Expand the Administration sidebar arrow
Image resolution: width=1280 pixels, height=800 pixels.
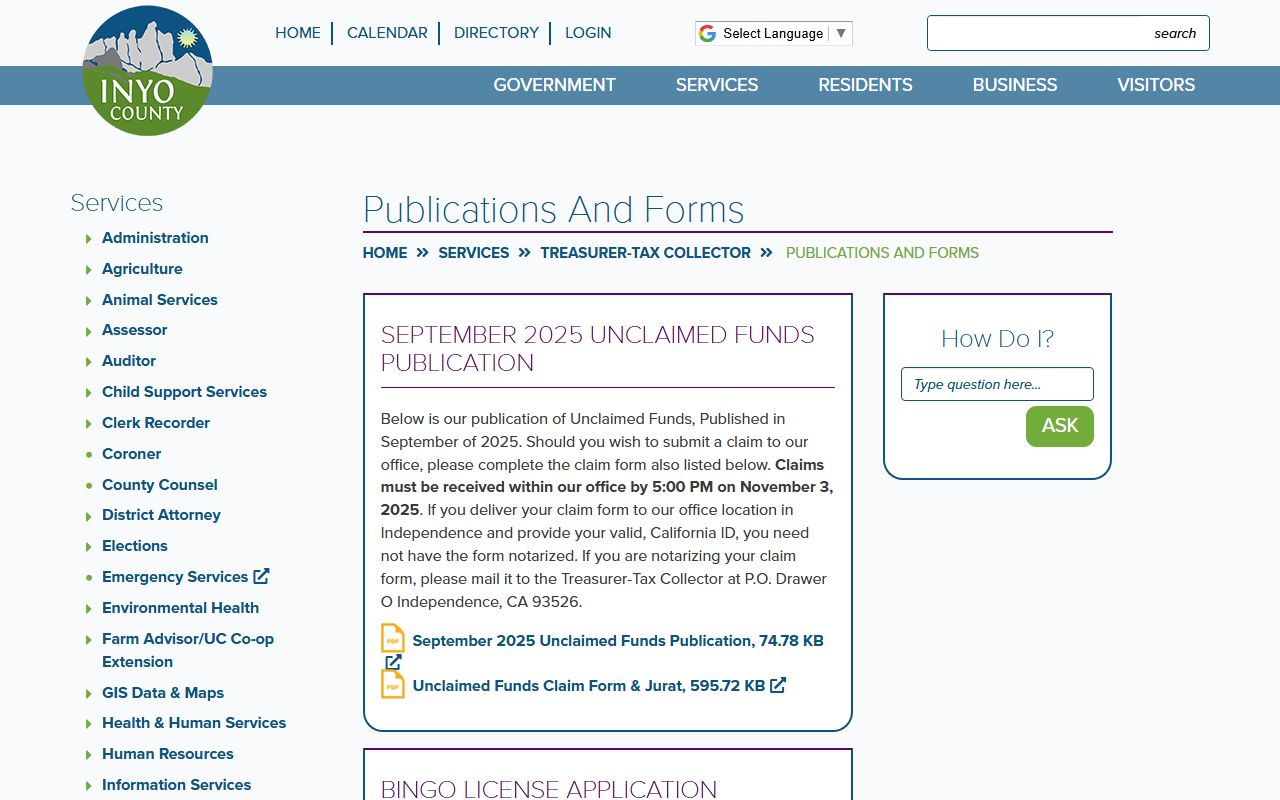click(89, 239)
